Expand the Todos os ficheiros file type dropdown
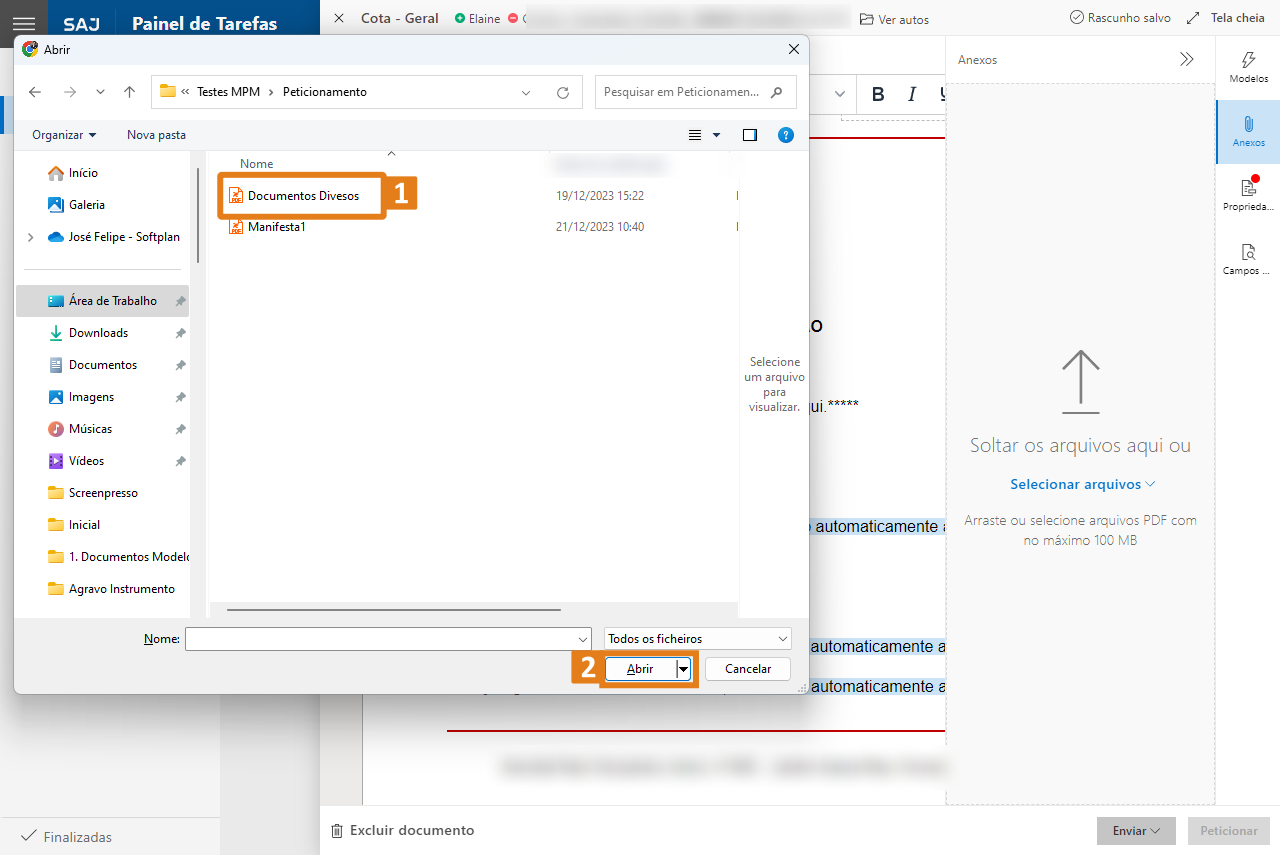Image resolution: width=1280 pixels, height=855 pixels. tap(698, 639)
